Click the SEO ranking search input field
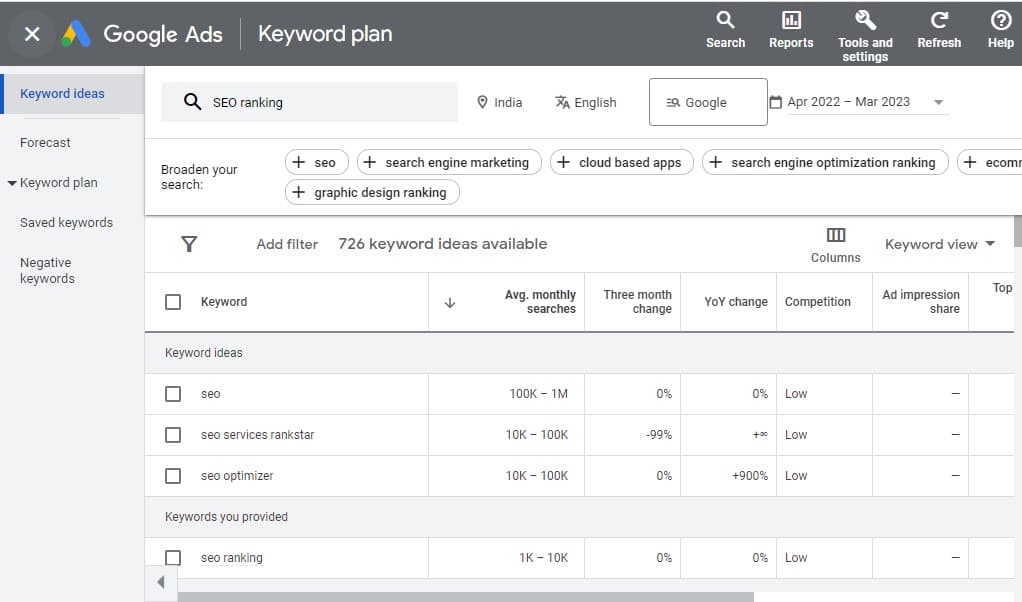The height and width of the screenshot is (602, 1022). tap(309, 102)
